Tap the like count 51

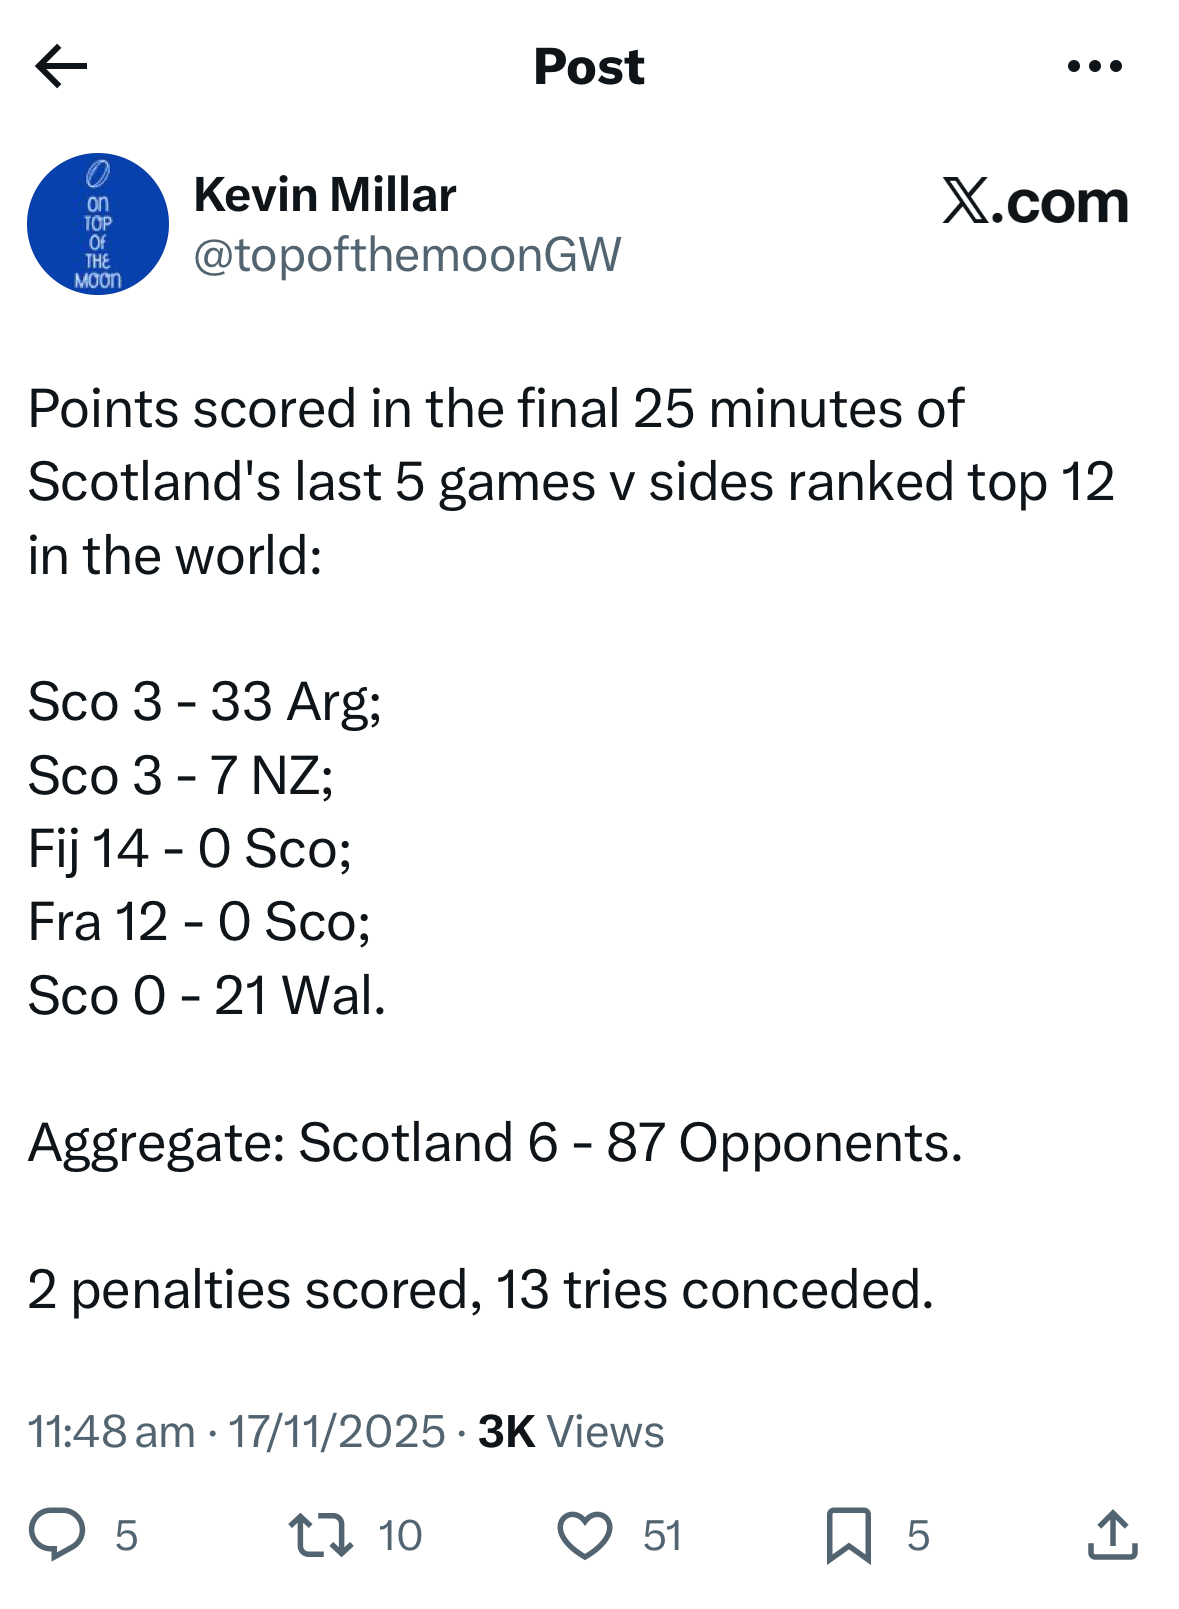pos(662,1536)
